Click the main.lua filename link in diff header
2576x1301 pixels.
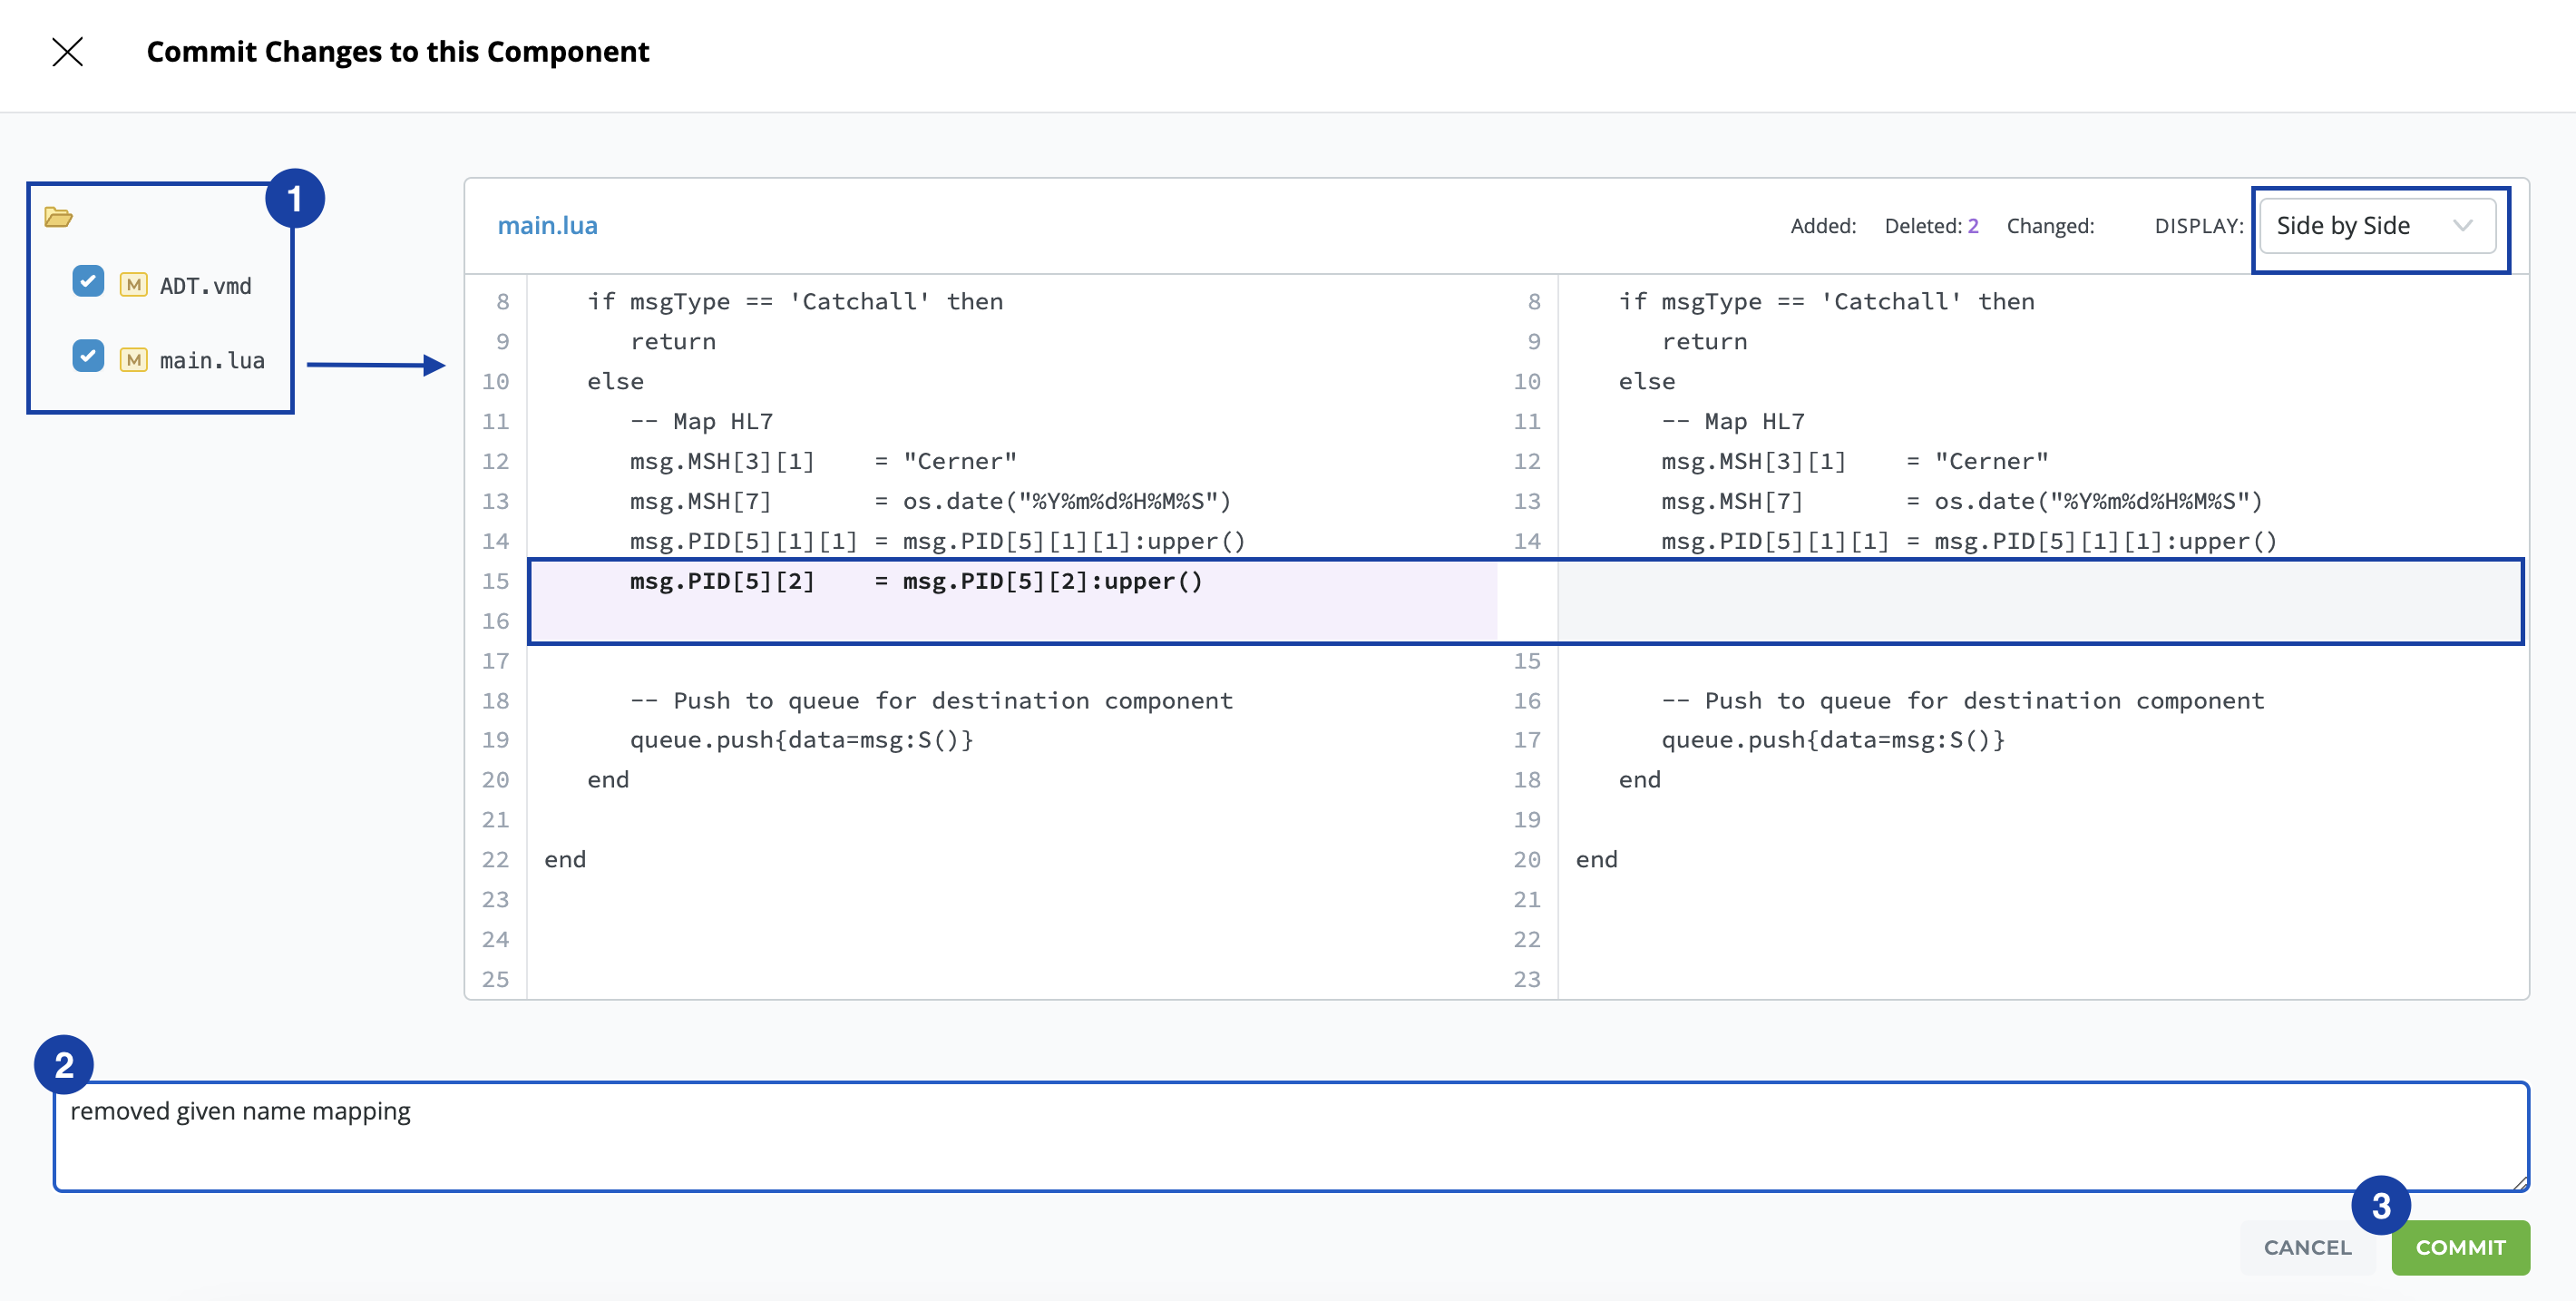tap(547, 226)
